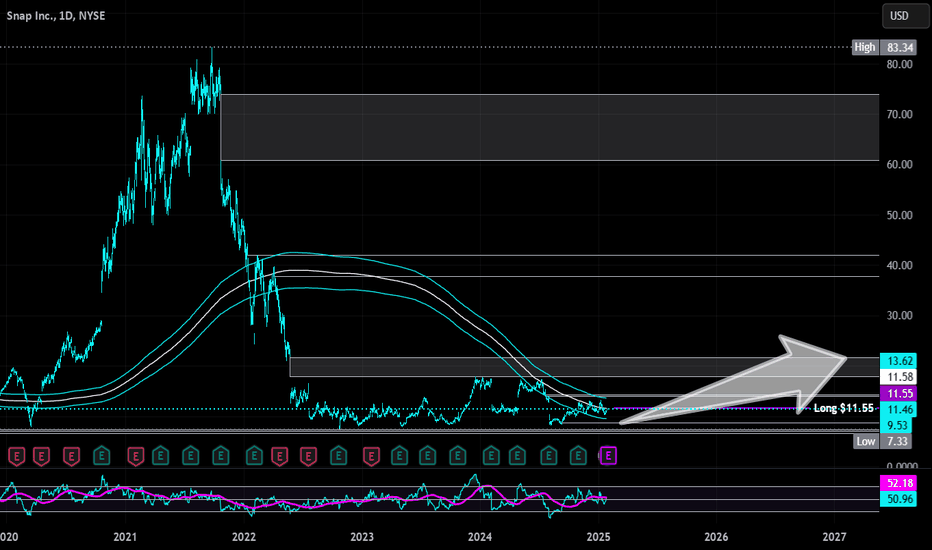Click the 80.00 price axis label

tap(899, 64)
